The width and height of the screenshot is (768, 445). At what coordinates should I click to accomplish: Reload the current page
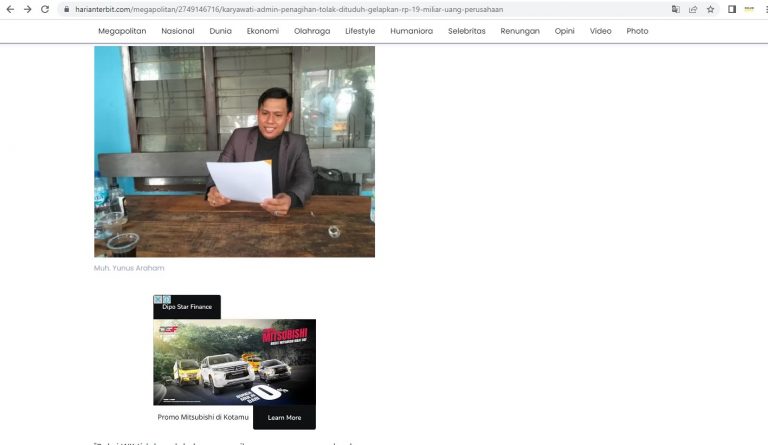coord(45,9)
